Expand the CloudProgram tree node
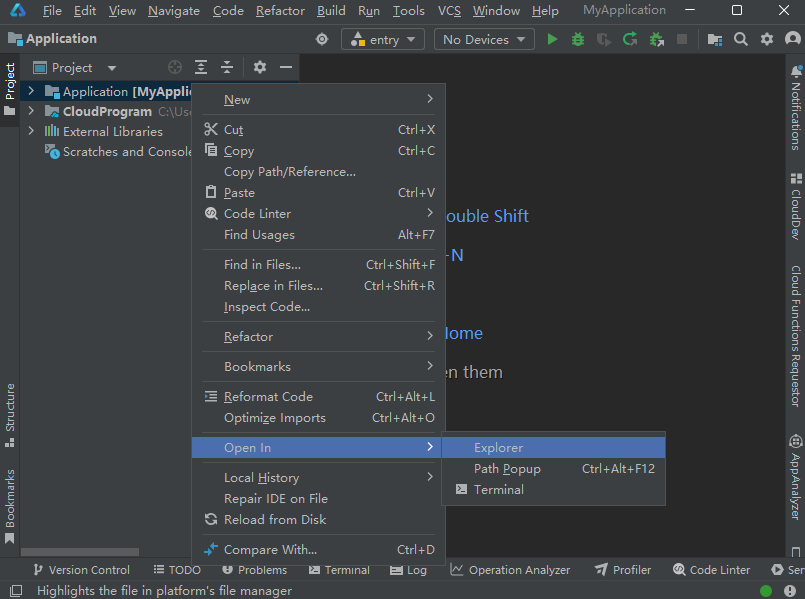This screenshot has width=805, height=599. click(31, 111)
